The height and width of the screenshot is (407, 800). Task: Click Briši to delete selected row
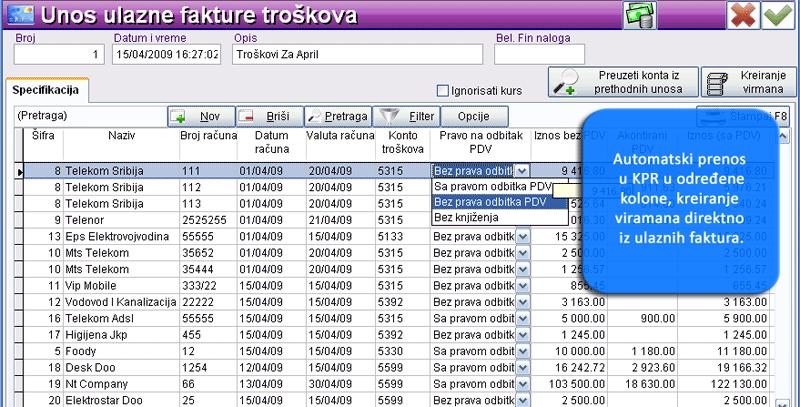pos(268,116)
